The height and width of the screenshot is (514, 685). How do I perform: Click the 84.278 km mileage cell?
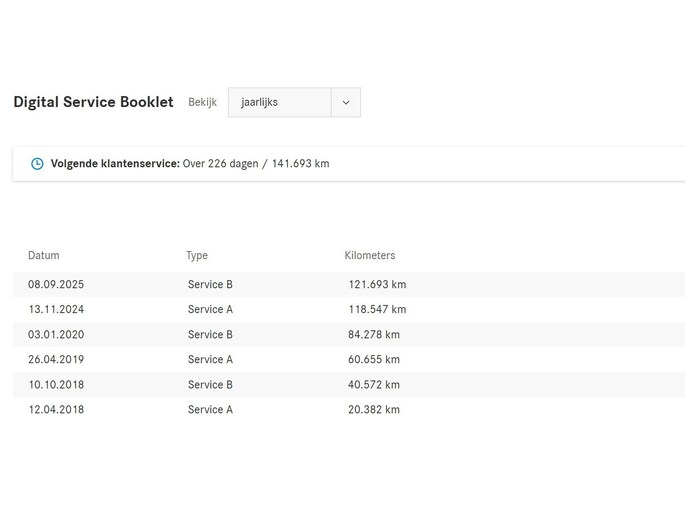tap(374, 334)
